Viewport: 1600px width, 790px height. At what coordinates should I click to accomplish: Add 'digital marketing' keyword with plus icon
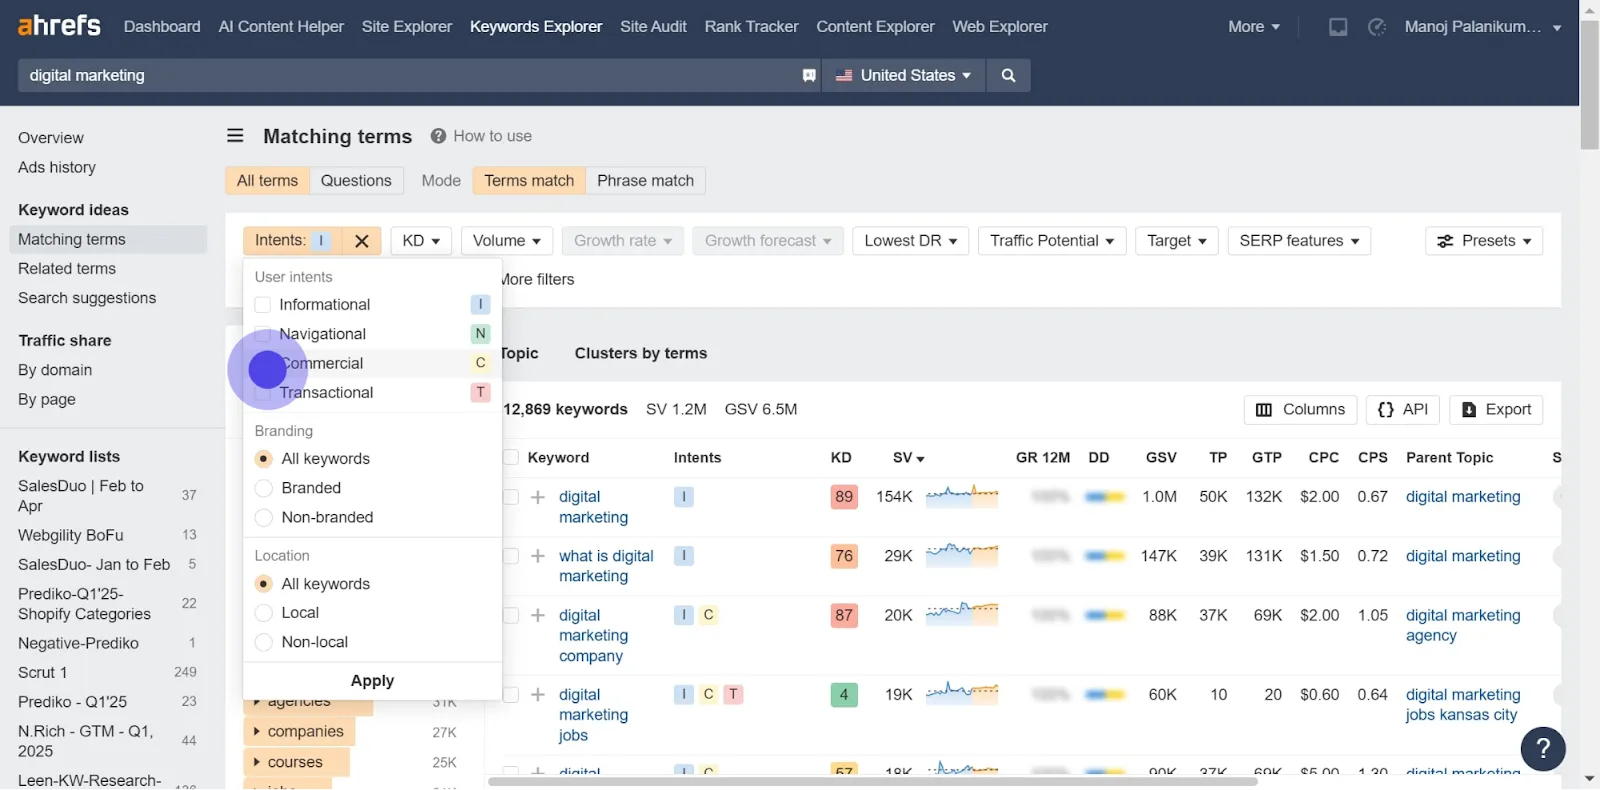click(538, 497)
